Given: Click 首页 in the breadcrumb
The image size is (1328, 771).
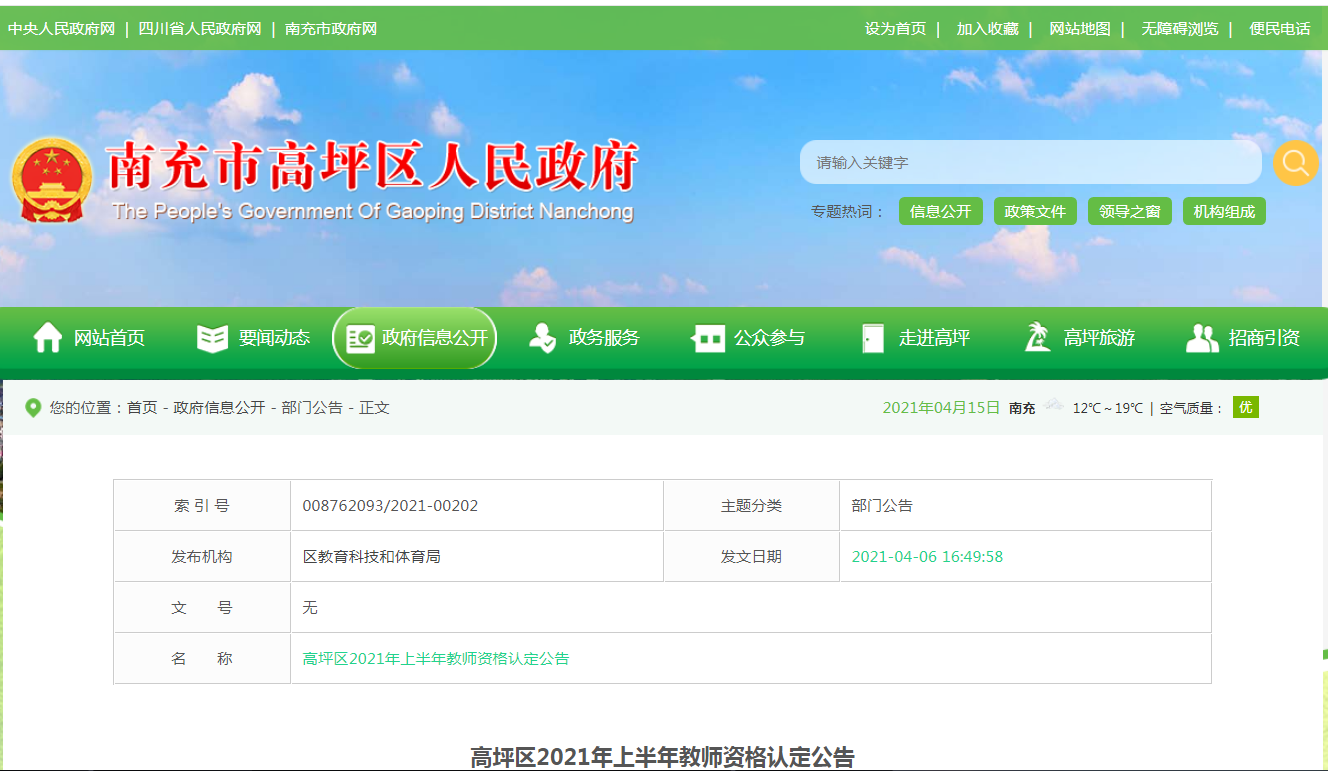Looking at the screenshot, I should tap(142, 408).
